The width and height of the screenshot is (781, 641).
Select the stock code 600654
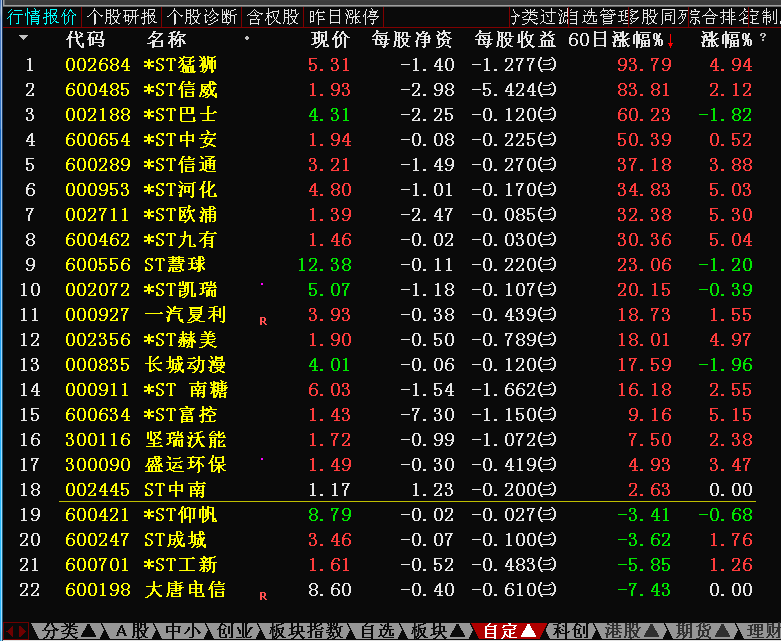98,140
